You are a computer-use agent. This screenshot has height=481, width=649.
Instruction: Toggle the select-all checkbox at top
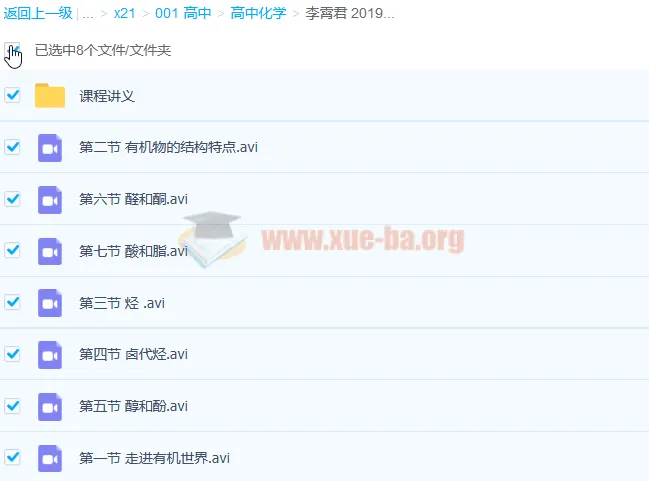pyautogui.click(x=12, y=50)
